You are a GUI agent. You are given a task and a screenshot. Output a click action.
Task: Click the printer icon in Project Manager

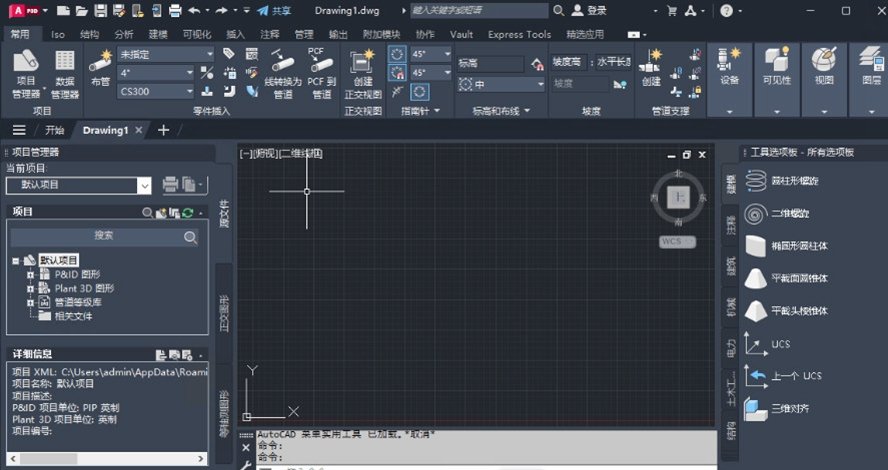pyautogui.click(x=170, y=184)
